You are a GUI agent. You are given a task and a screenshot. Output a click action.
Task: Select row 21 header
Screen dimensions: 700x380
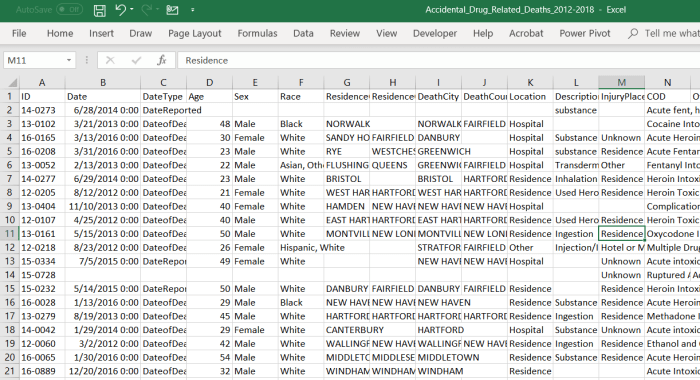click(x=9, y=371)
